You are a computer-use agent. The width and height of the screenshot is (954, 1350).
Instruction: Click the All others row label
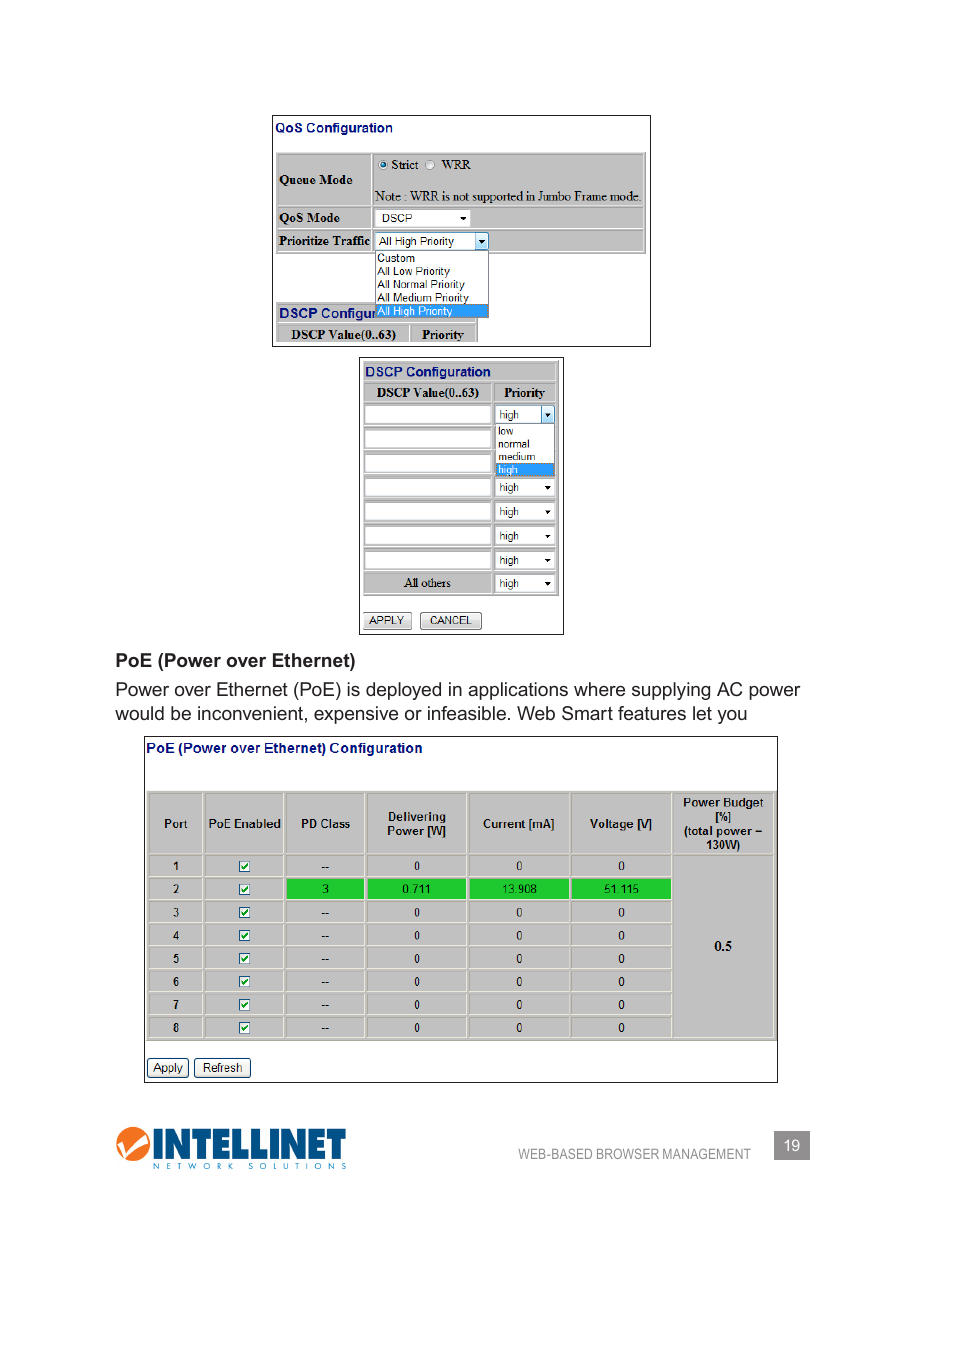[427, 583]
